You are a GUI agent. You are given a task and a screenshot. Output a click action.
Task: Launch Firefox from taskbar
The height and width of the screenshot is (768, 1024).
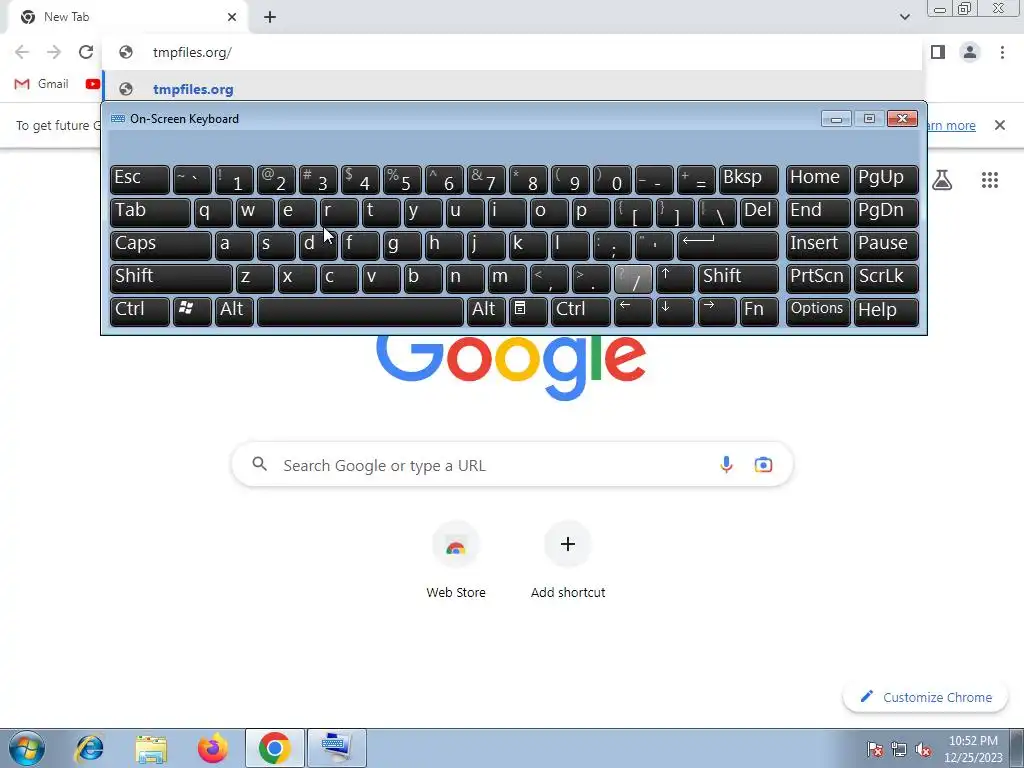tap(213, 748)
